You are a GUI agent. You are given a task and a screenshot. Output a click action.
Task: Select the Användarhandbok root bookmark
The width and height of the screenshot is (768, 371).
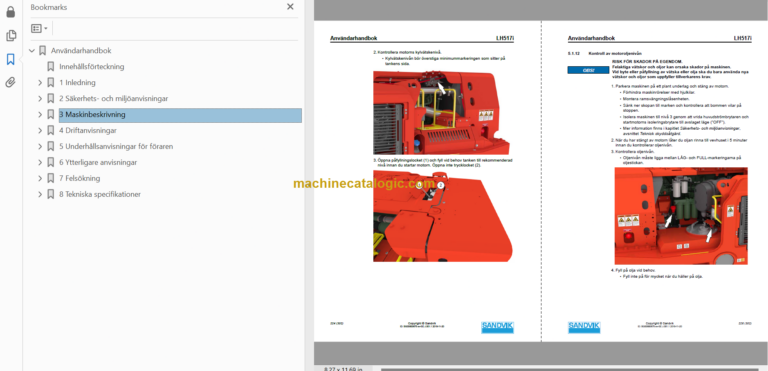[x=81, y=50]
